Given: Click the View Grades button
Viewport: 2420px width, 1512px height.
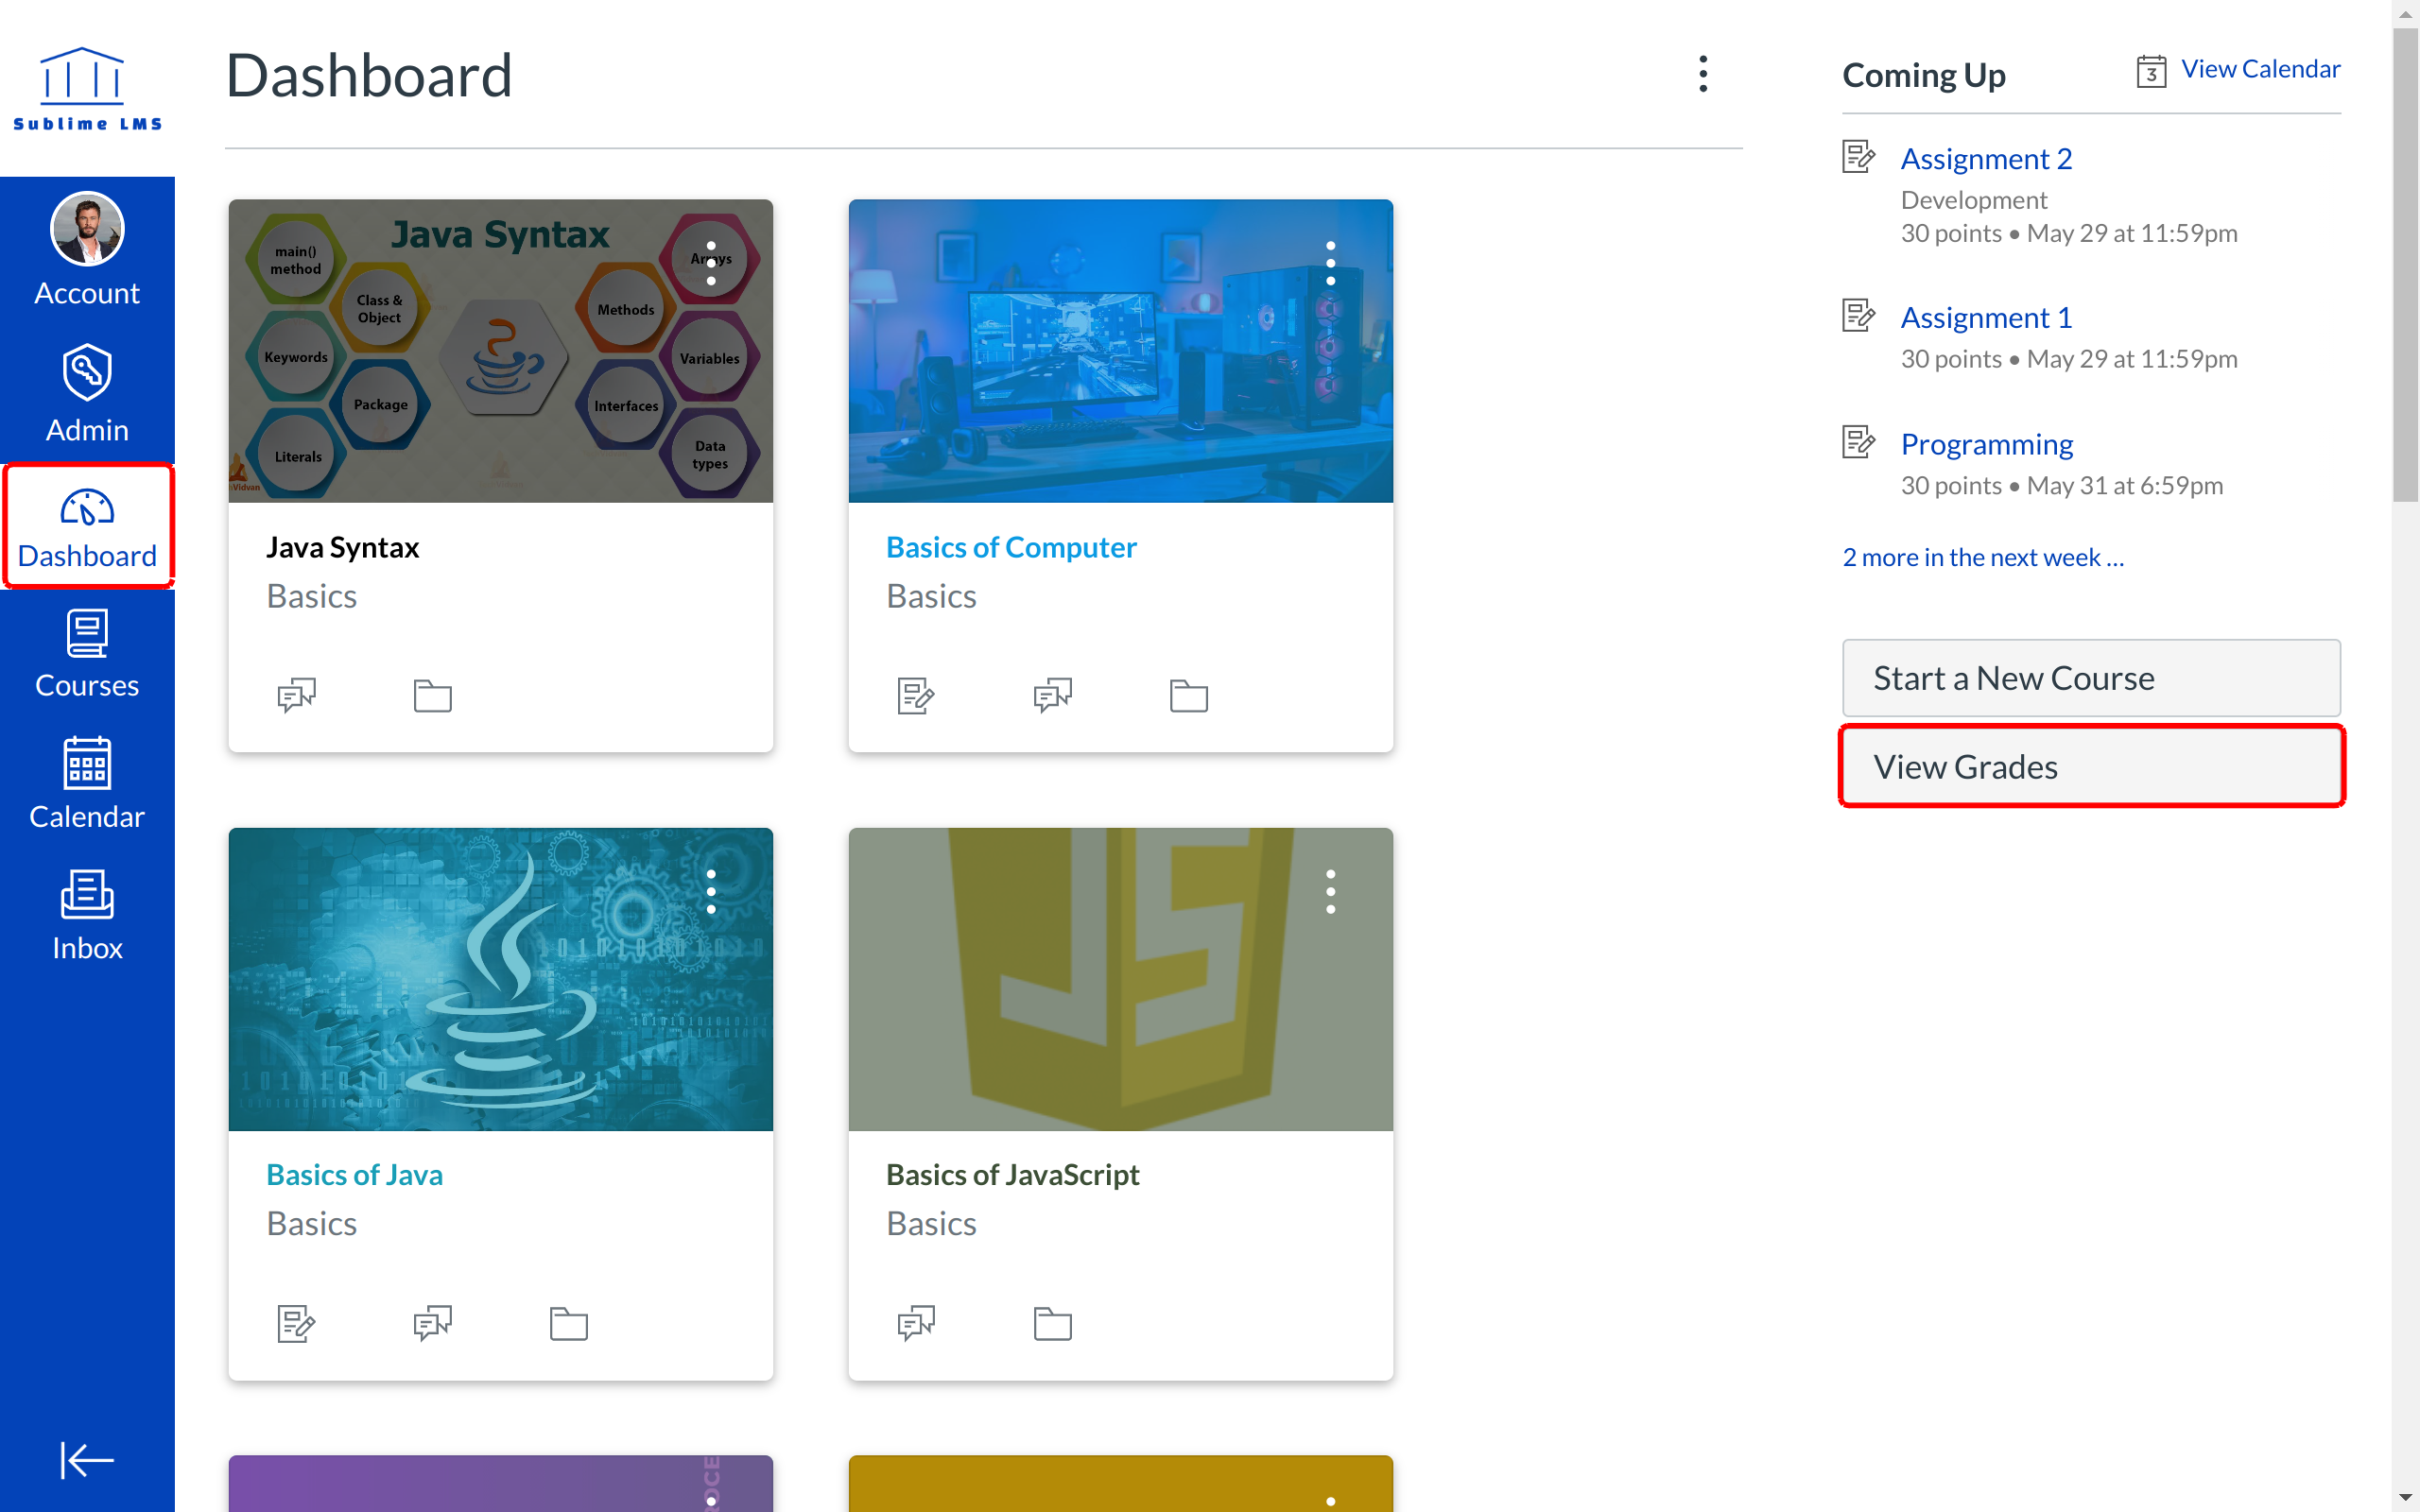Looking at the screenshot, I should pos(2090,767).
